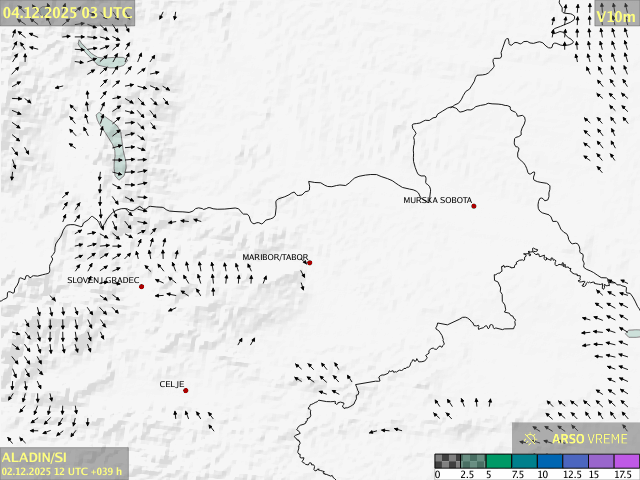The height and width of the screenshot is (480, 640).
Task: Click the CELJE city label
Action: pyautogui.click(x=172, y=384)
